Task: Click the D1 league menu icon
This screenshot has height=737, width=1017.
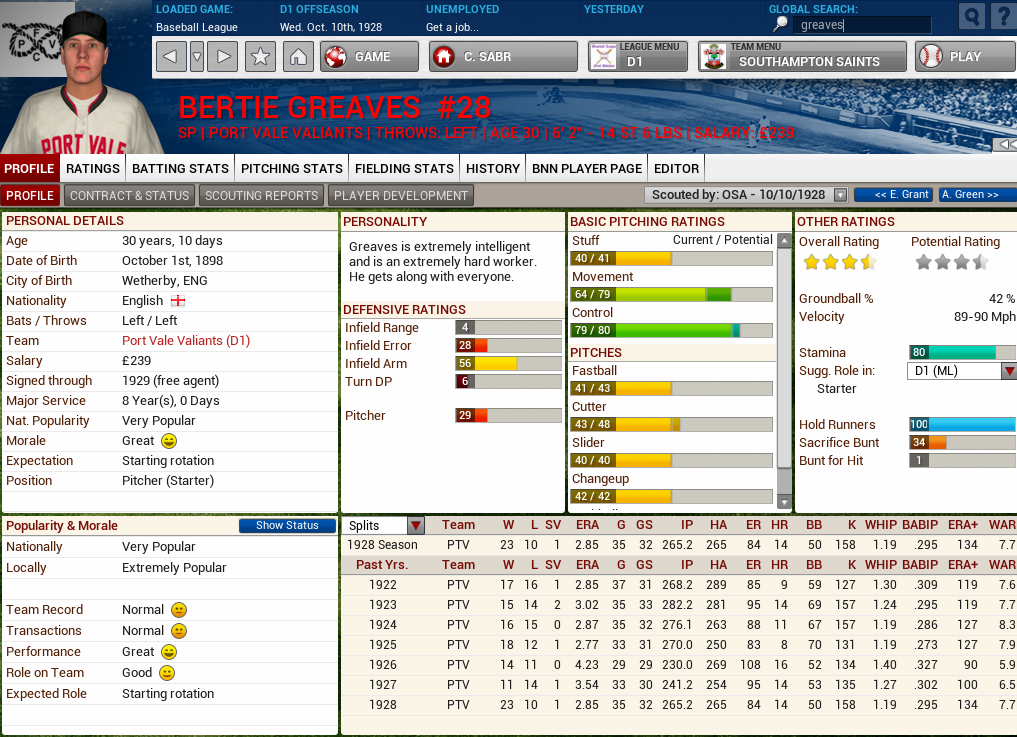Action: tap(602, 57)
